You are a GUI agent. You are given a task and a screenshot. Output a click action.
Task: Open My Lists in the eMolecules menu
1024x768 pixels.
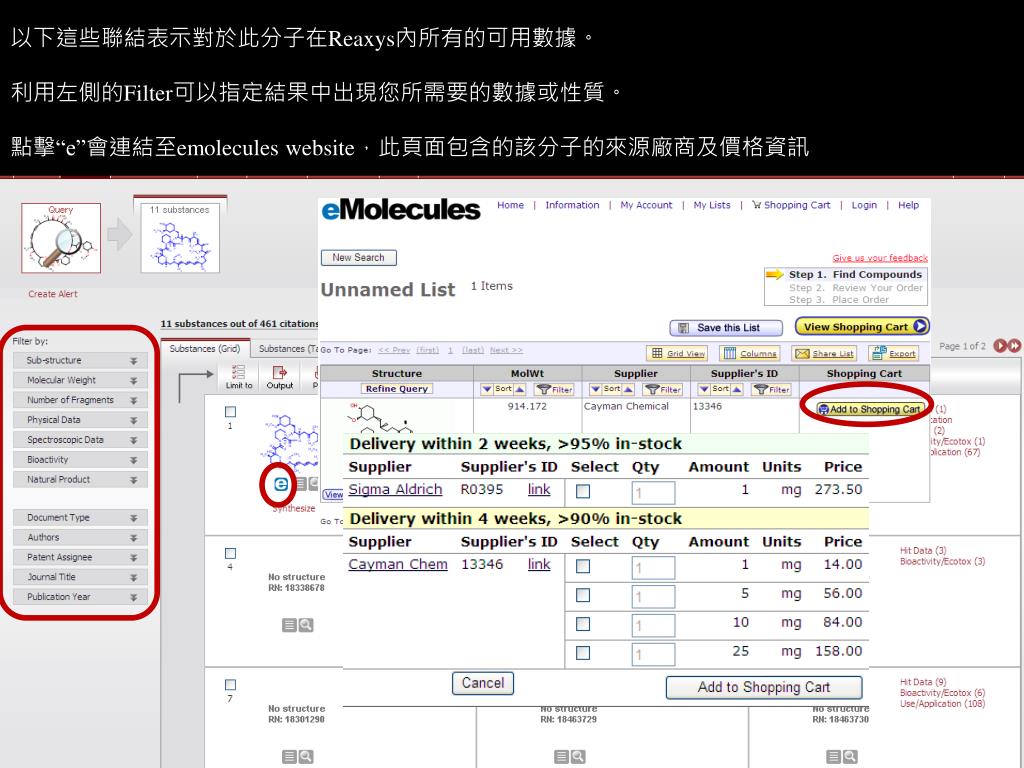(x=712, y=205)
